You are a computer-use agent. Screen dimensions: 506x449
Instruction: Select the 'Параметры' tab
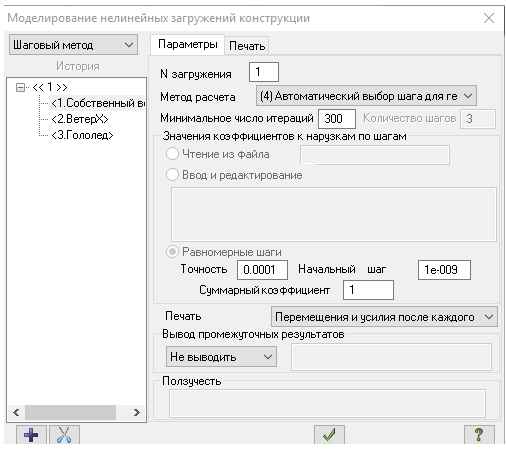point(188,44)
